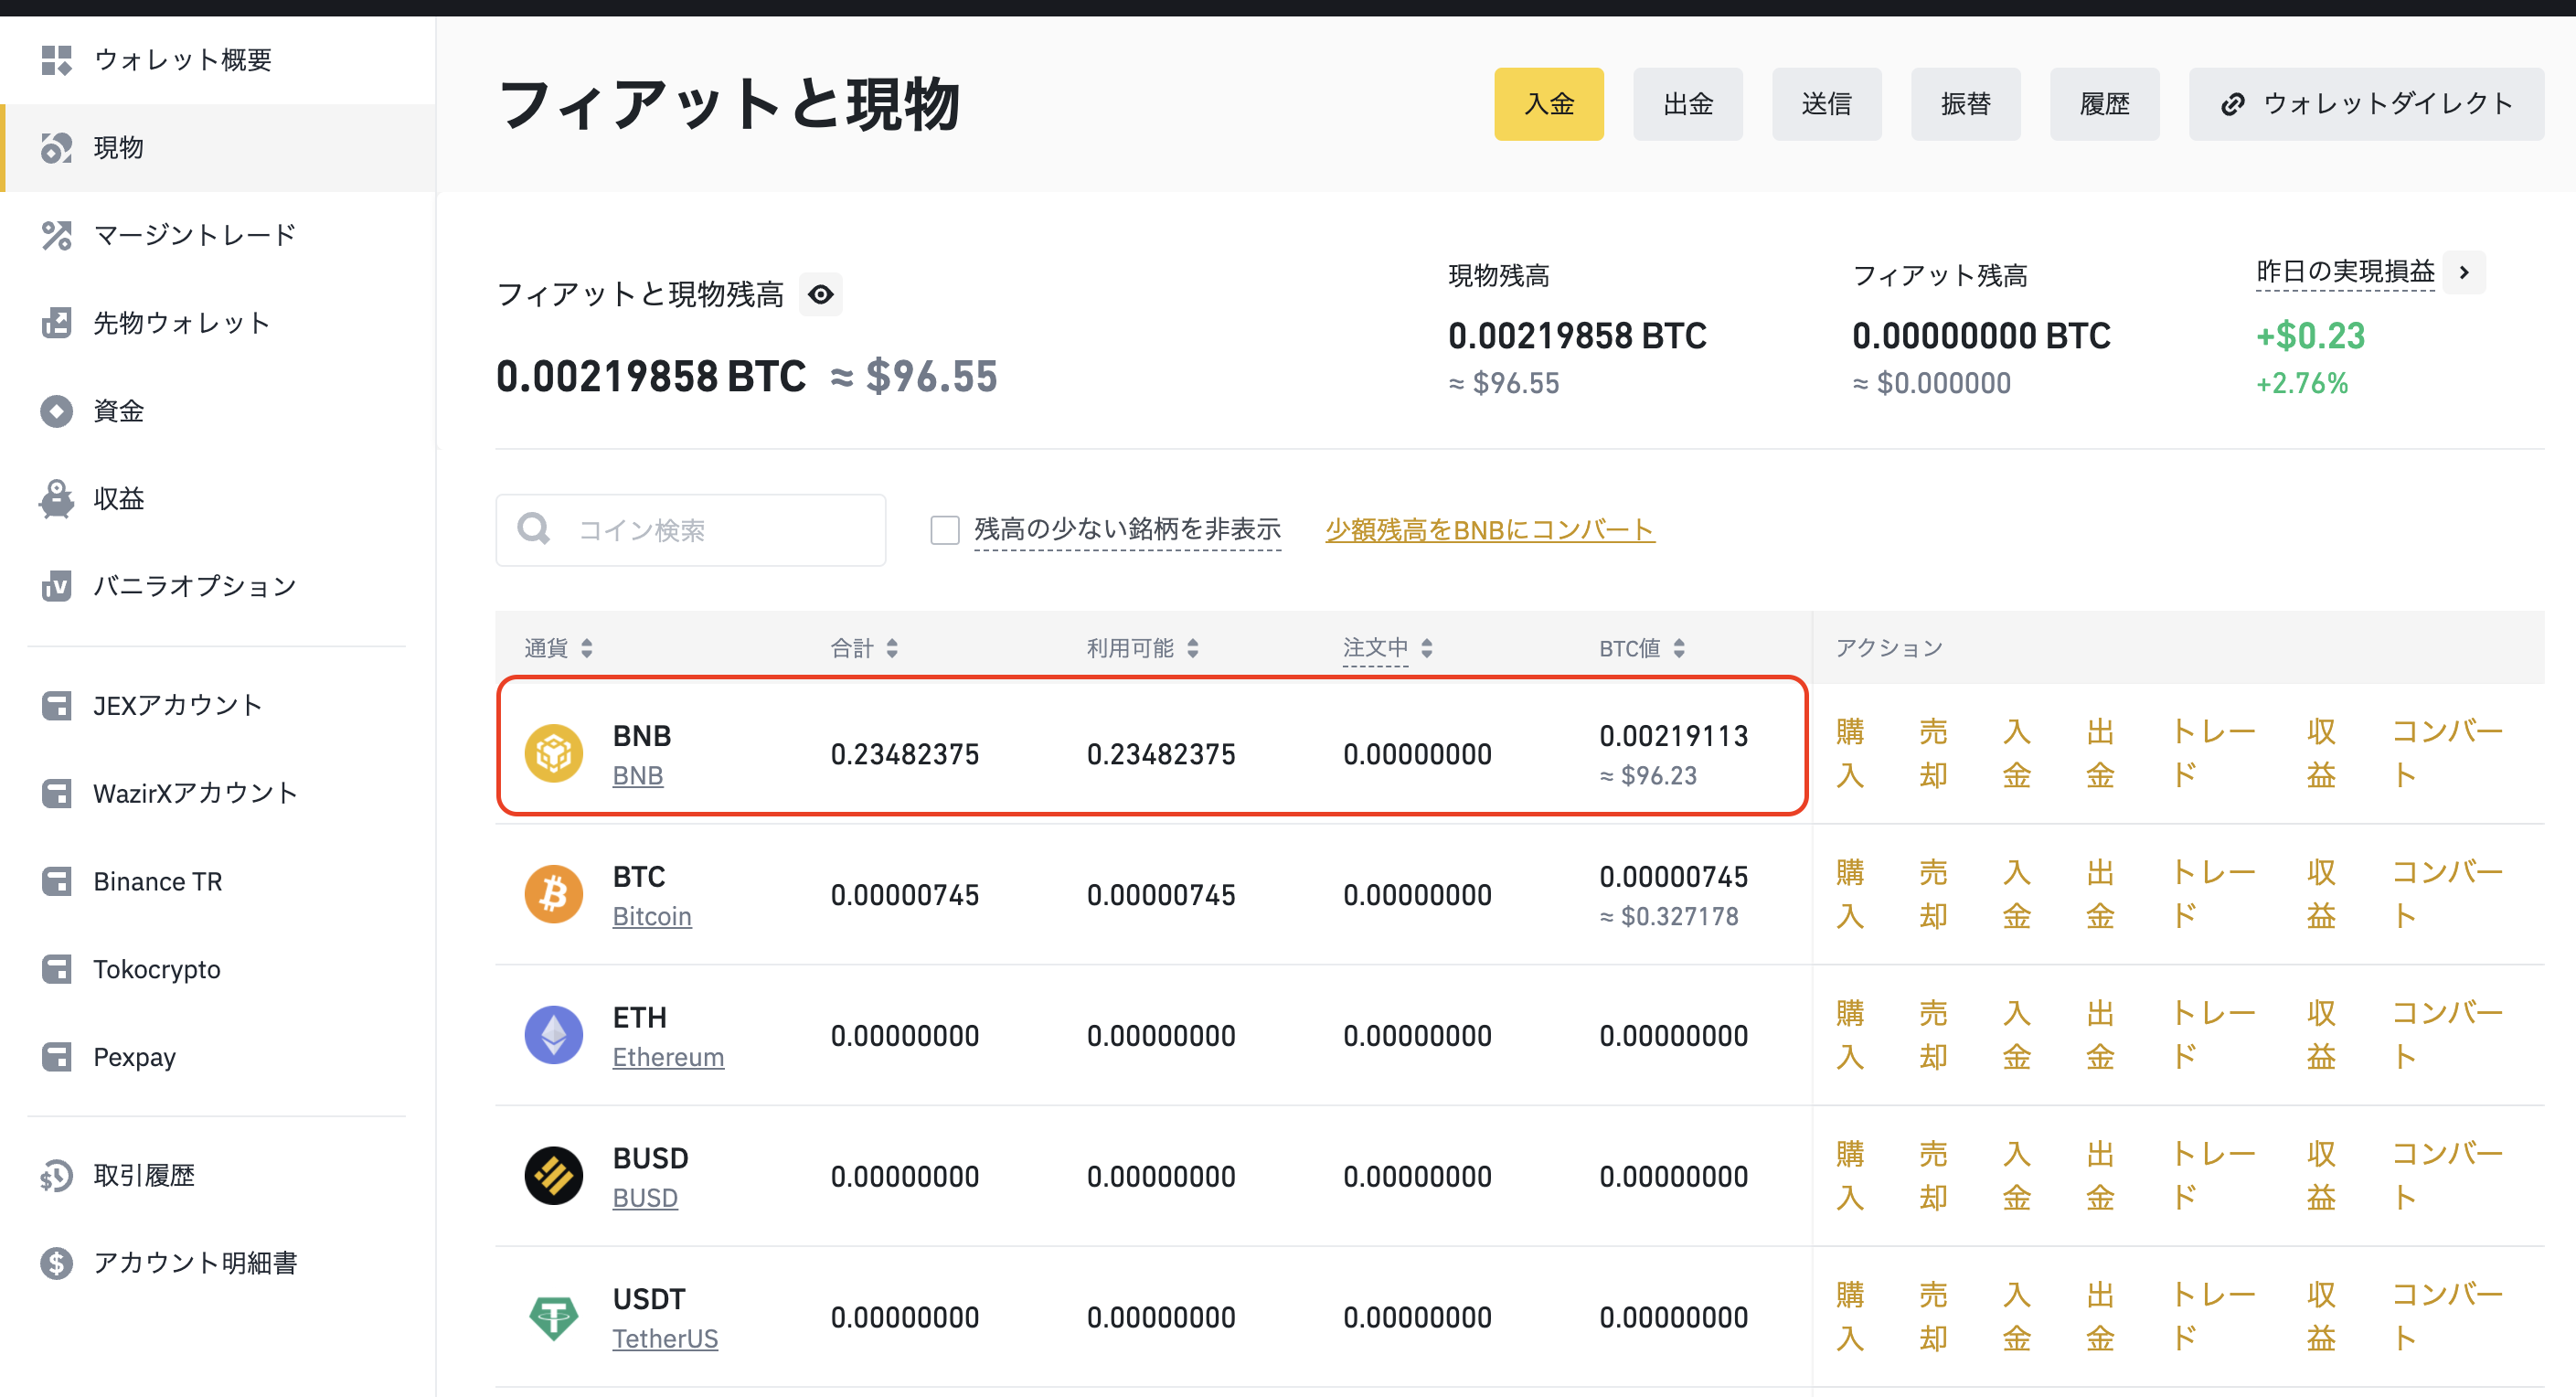Click 出金 in the BUSD row
This screenshot has width=2576, height=1397.
(2100, 1176)
